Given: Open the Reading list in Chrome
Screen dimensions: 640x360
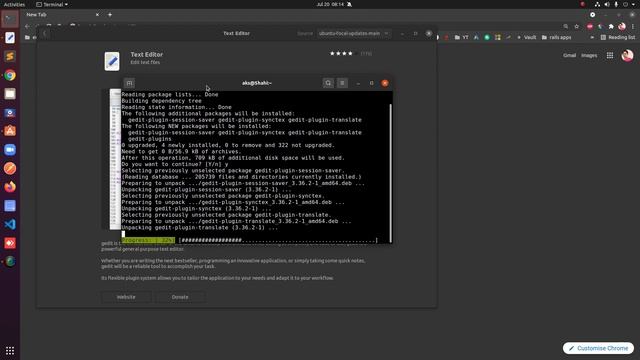Looking at the screenshot, I should (x=618, y=37).
